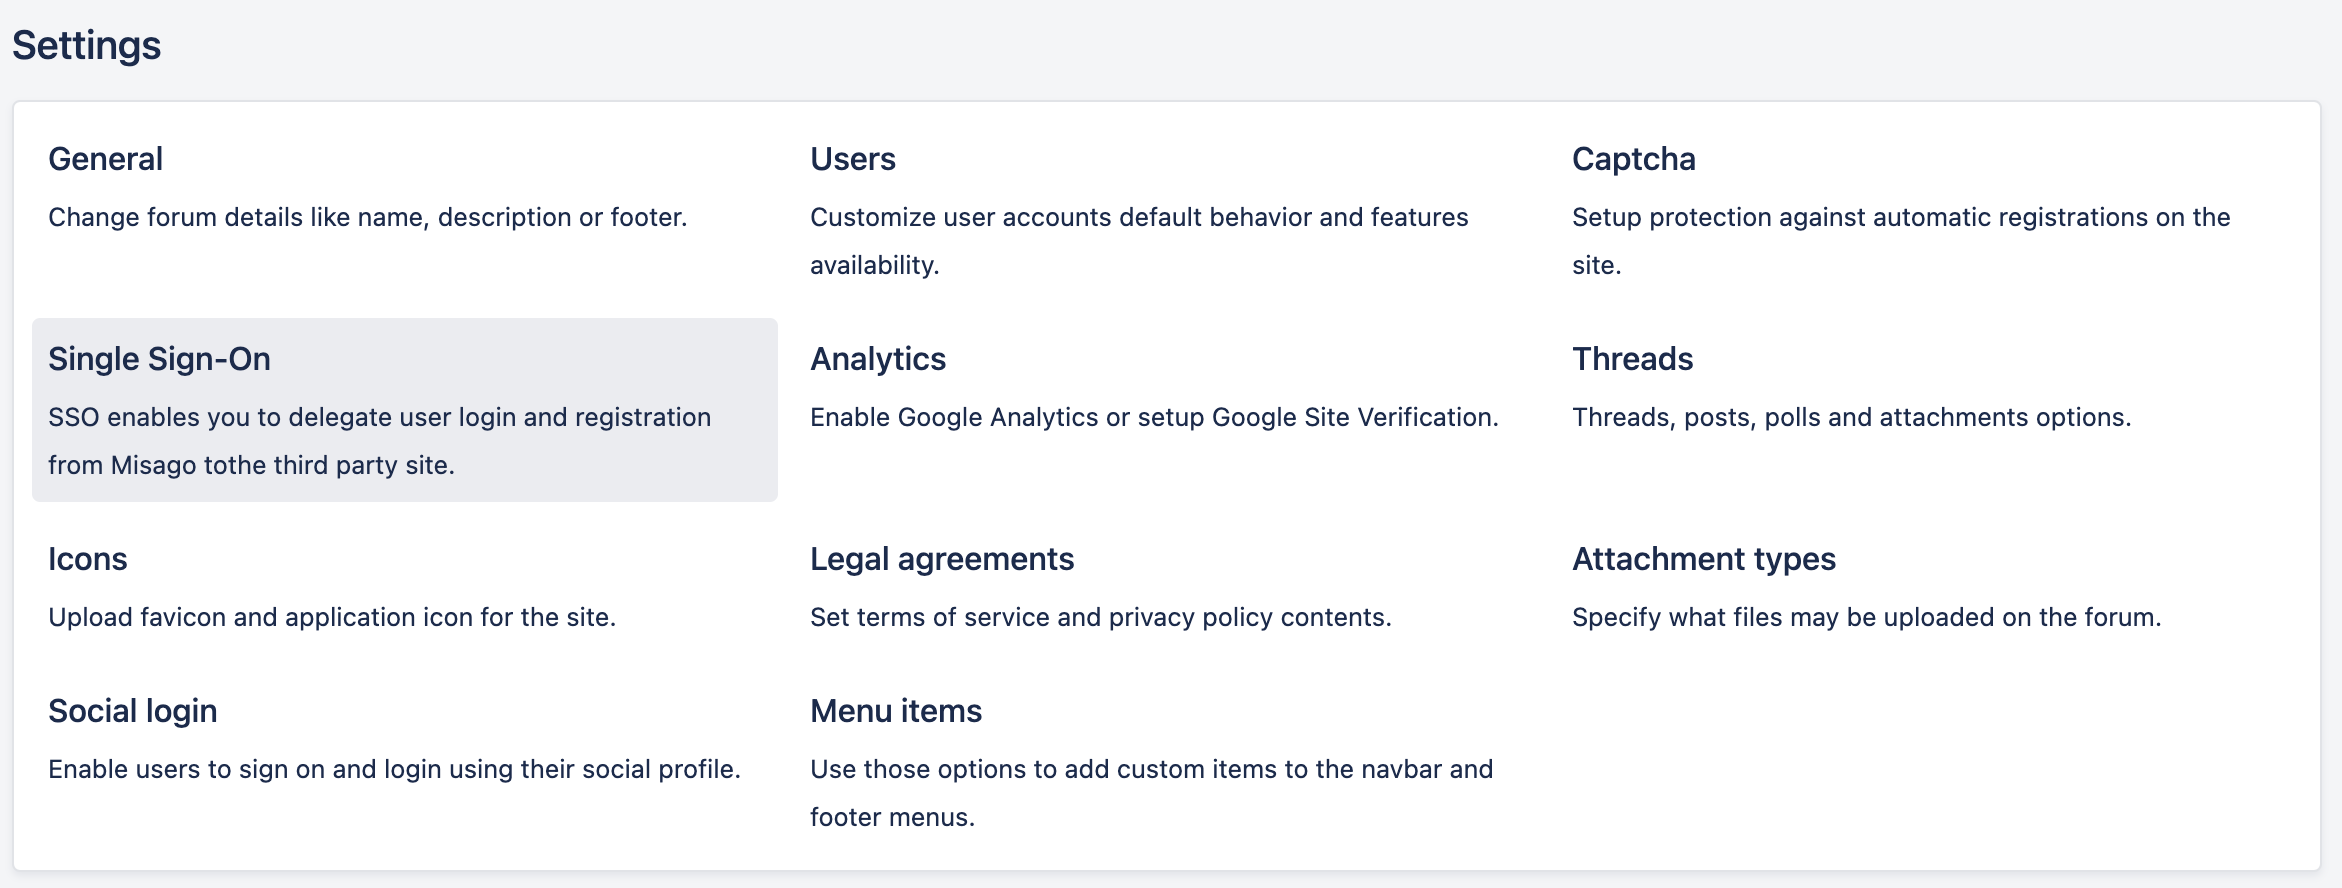Click the Settings page heading
The height and width of the screenshot is (888, 2342).
[x=86, y=46]
